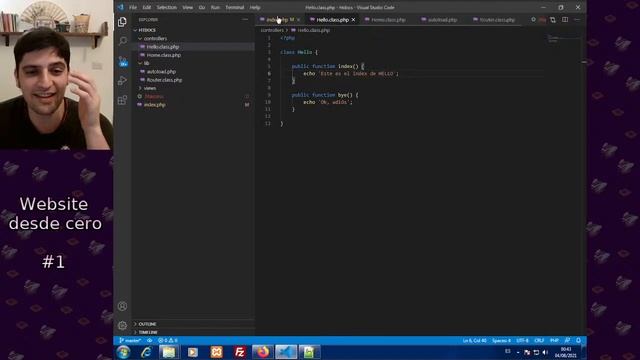
Task: Click the volume icon in system tray
Action: pos(545,352)
